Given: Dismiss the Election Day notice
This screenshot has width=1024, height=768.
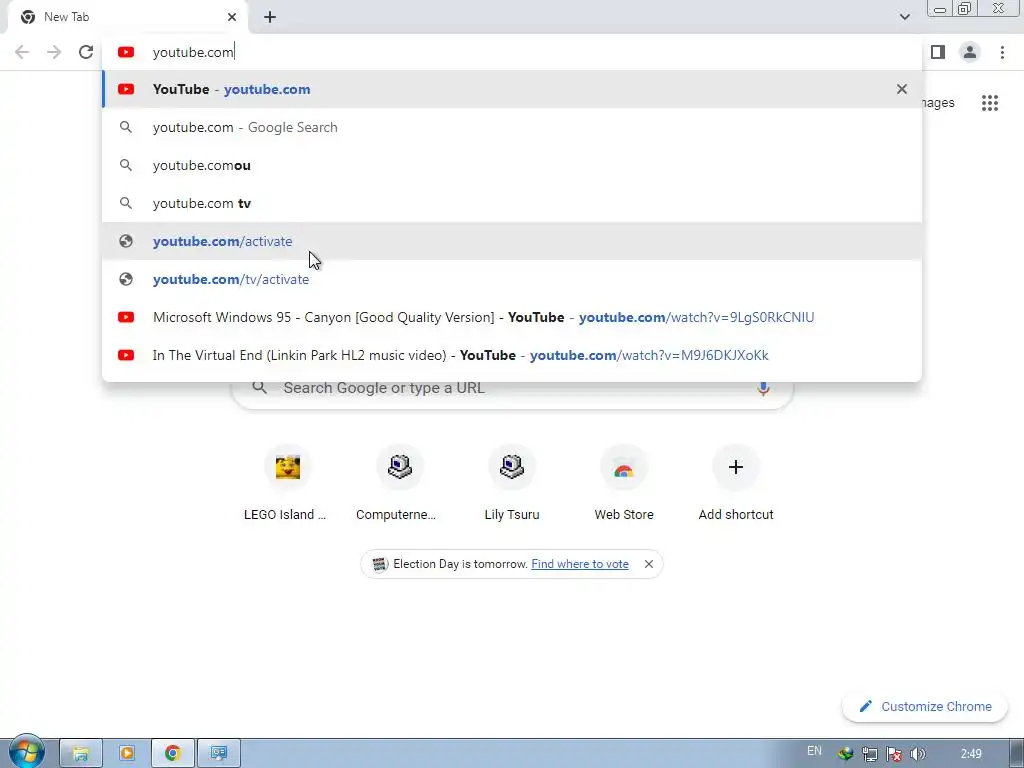Looking at the screenshot, I should tap(648, 564).
